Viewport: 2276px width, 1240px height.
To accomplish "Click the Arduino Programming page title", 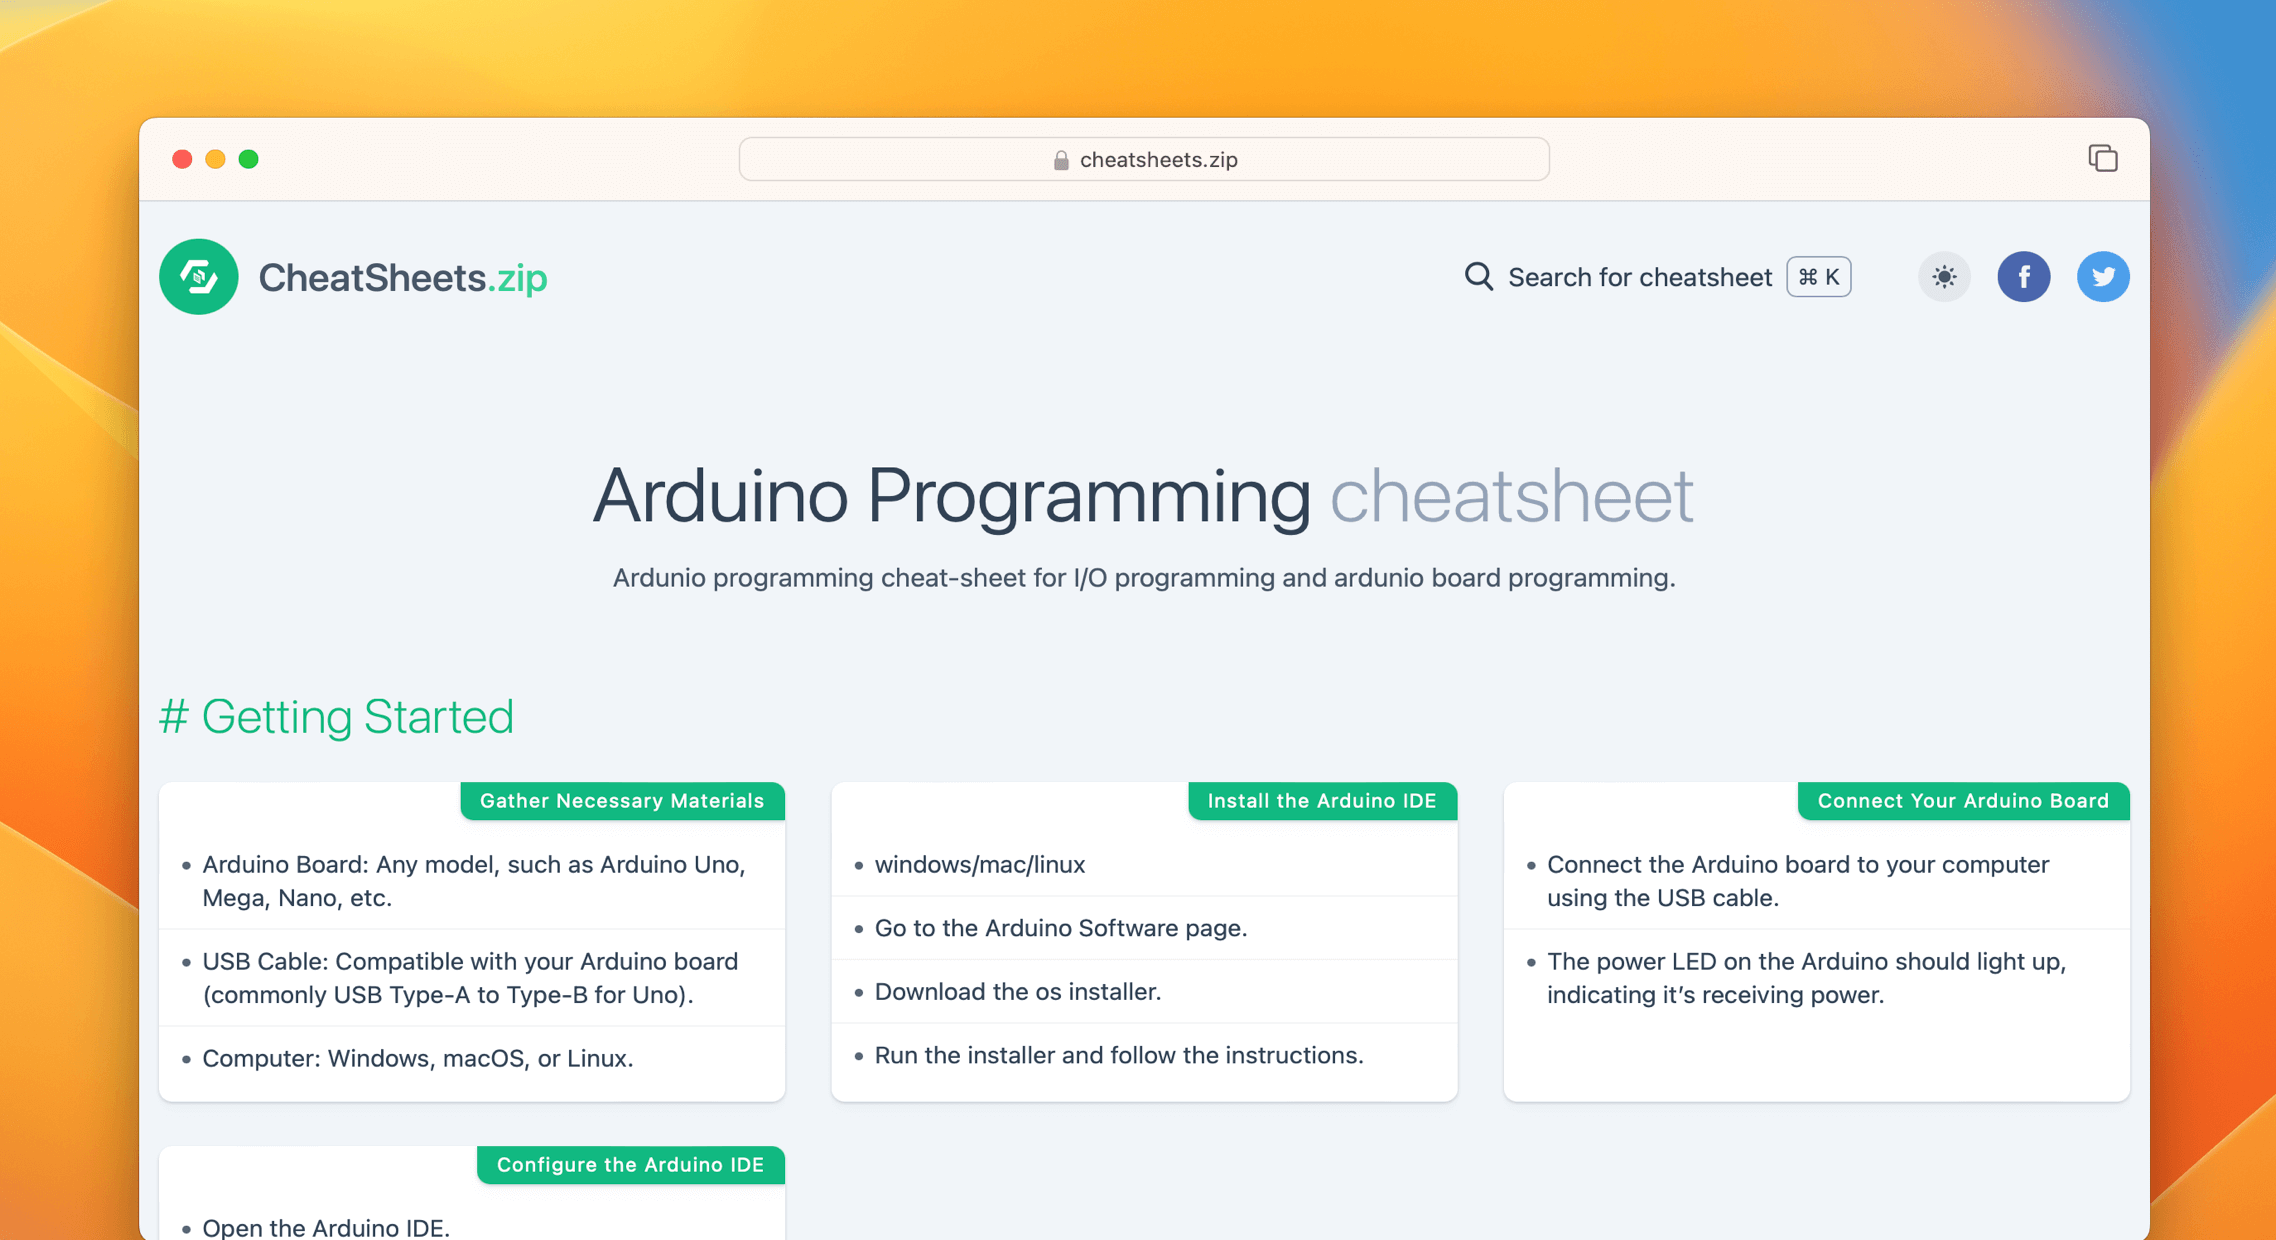I will click(1143, 496).
